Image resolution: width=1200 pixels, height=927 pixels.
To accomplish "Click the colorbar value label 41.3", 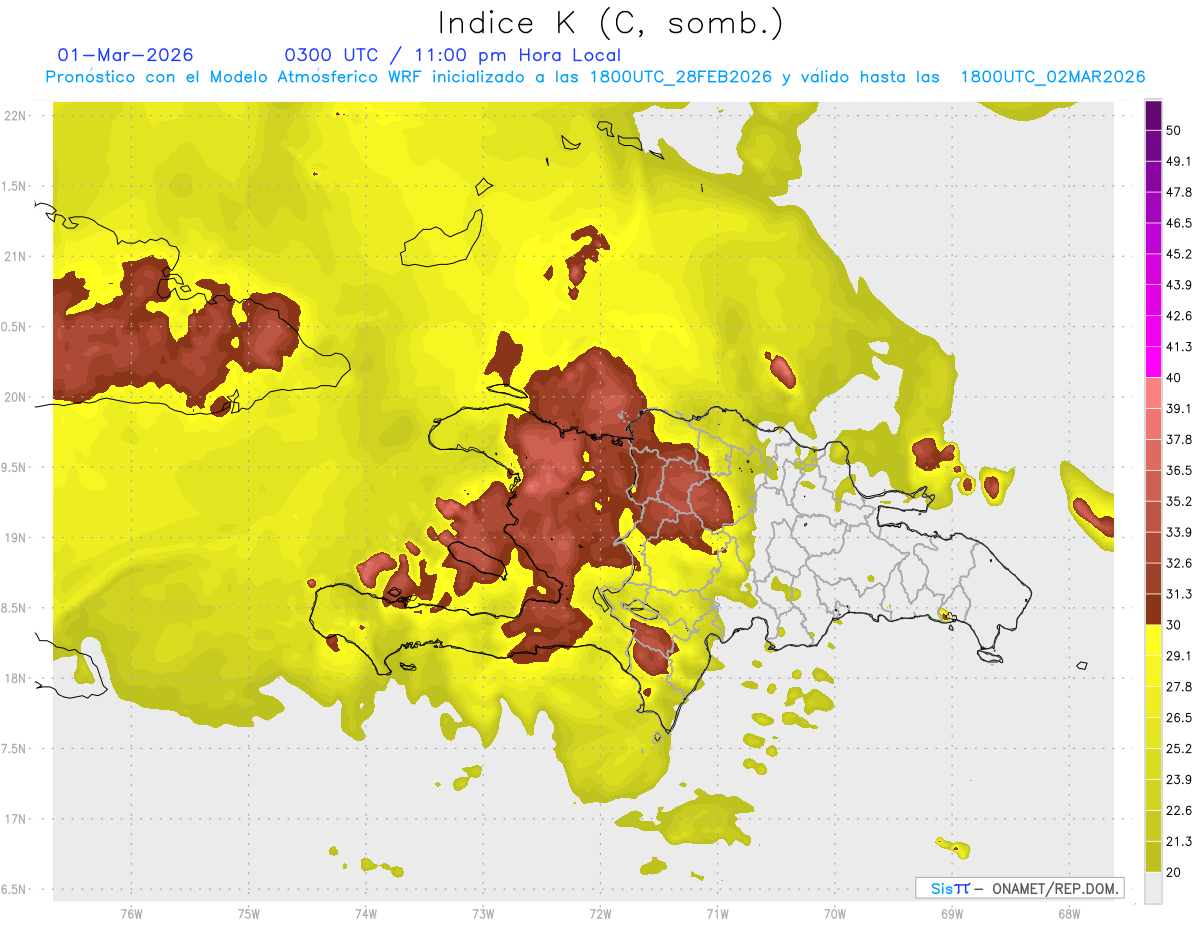I will pyautogui.click(x=1179, y=348).
